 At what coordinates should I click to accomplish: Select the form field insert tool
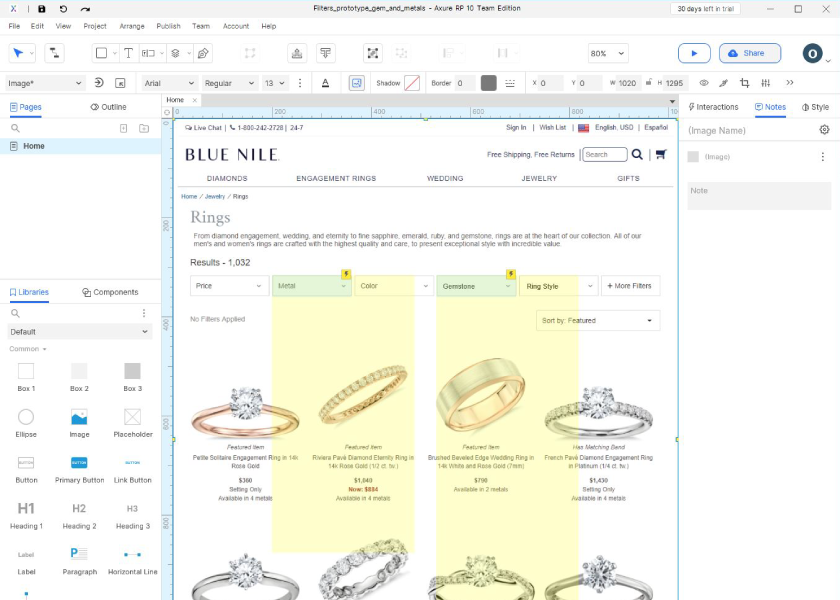[x=148, y=53]
